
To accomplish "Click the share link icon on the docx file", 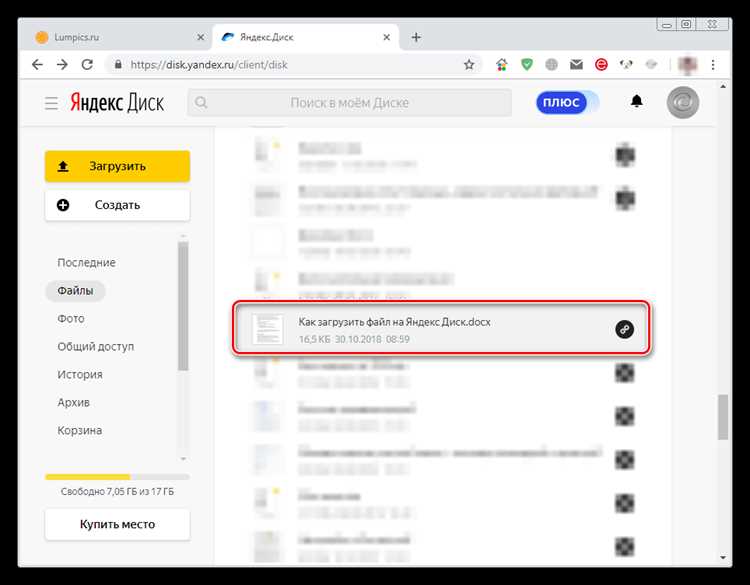I will click(624, 330).
